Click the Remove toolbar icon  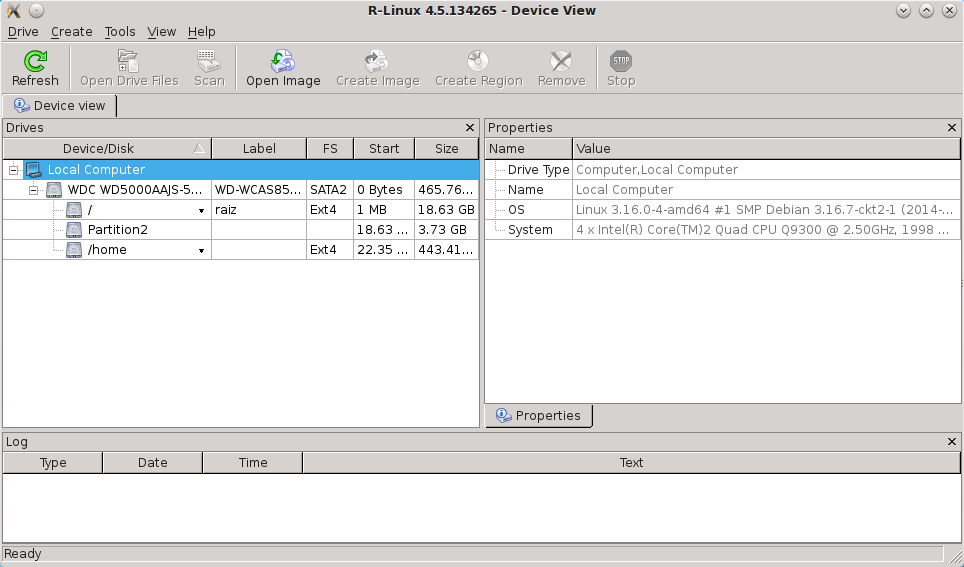561,62
